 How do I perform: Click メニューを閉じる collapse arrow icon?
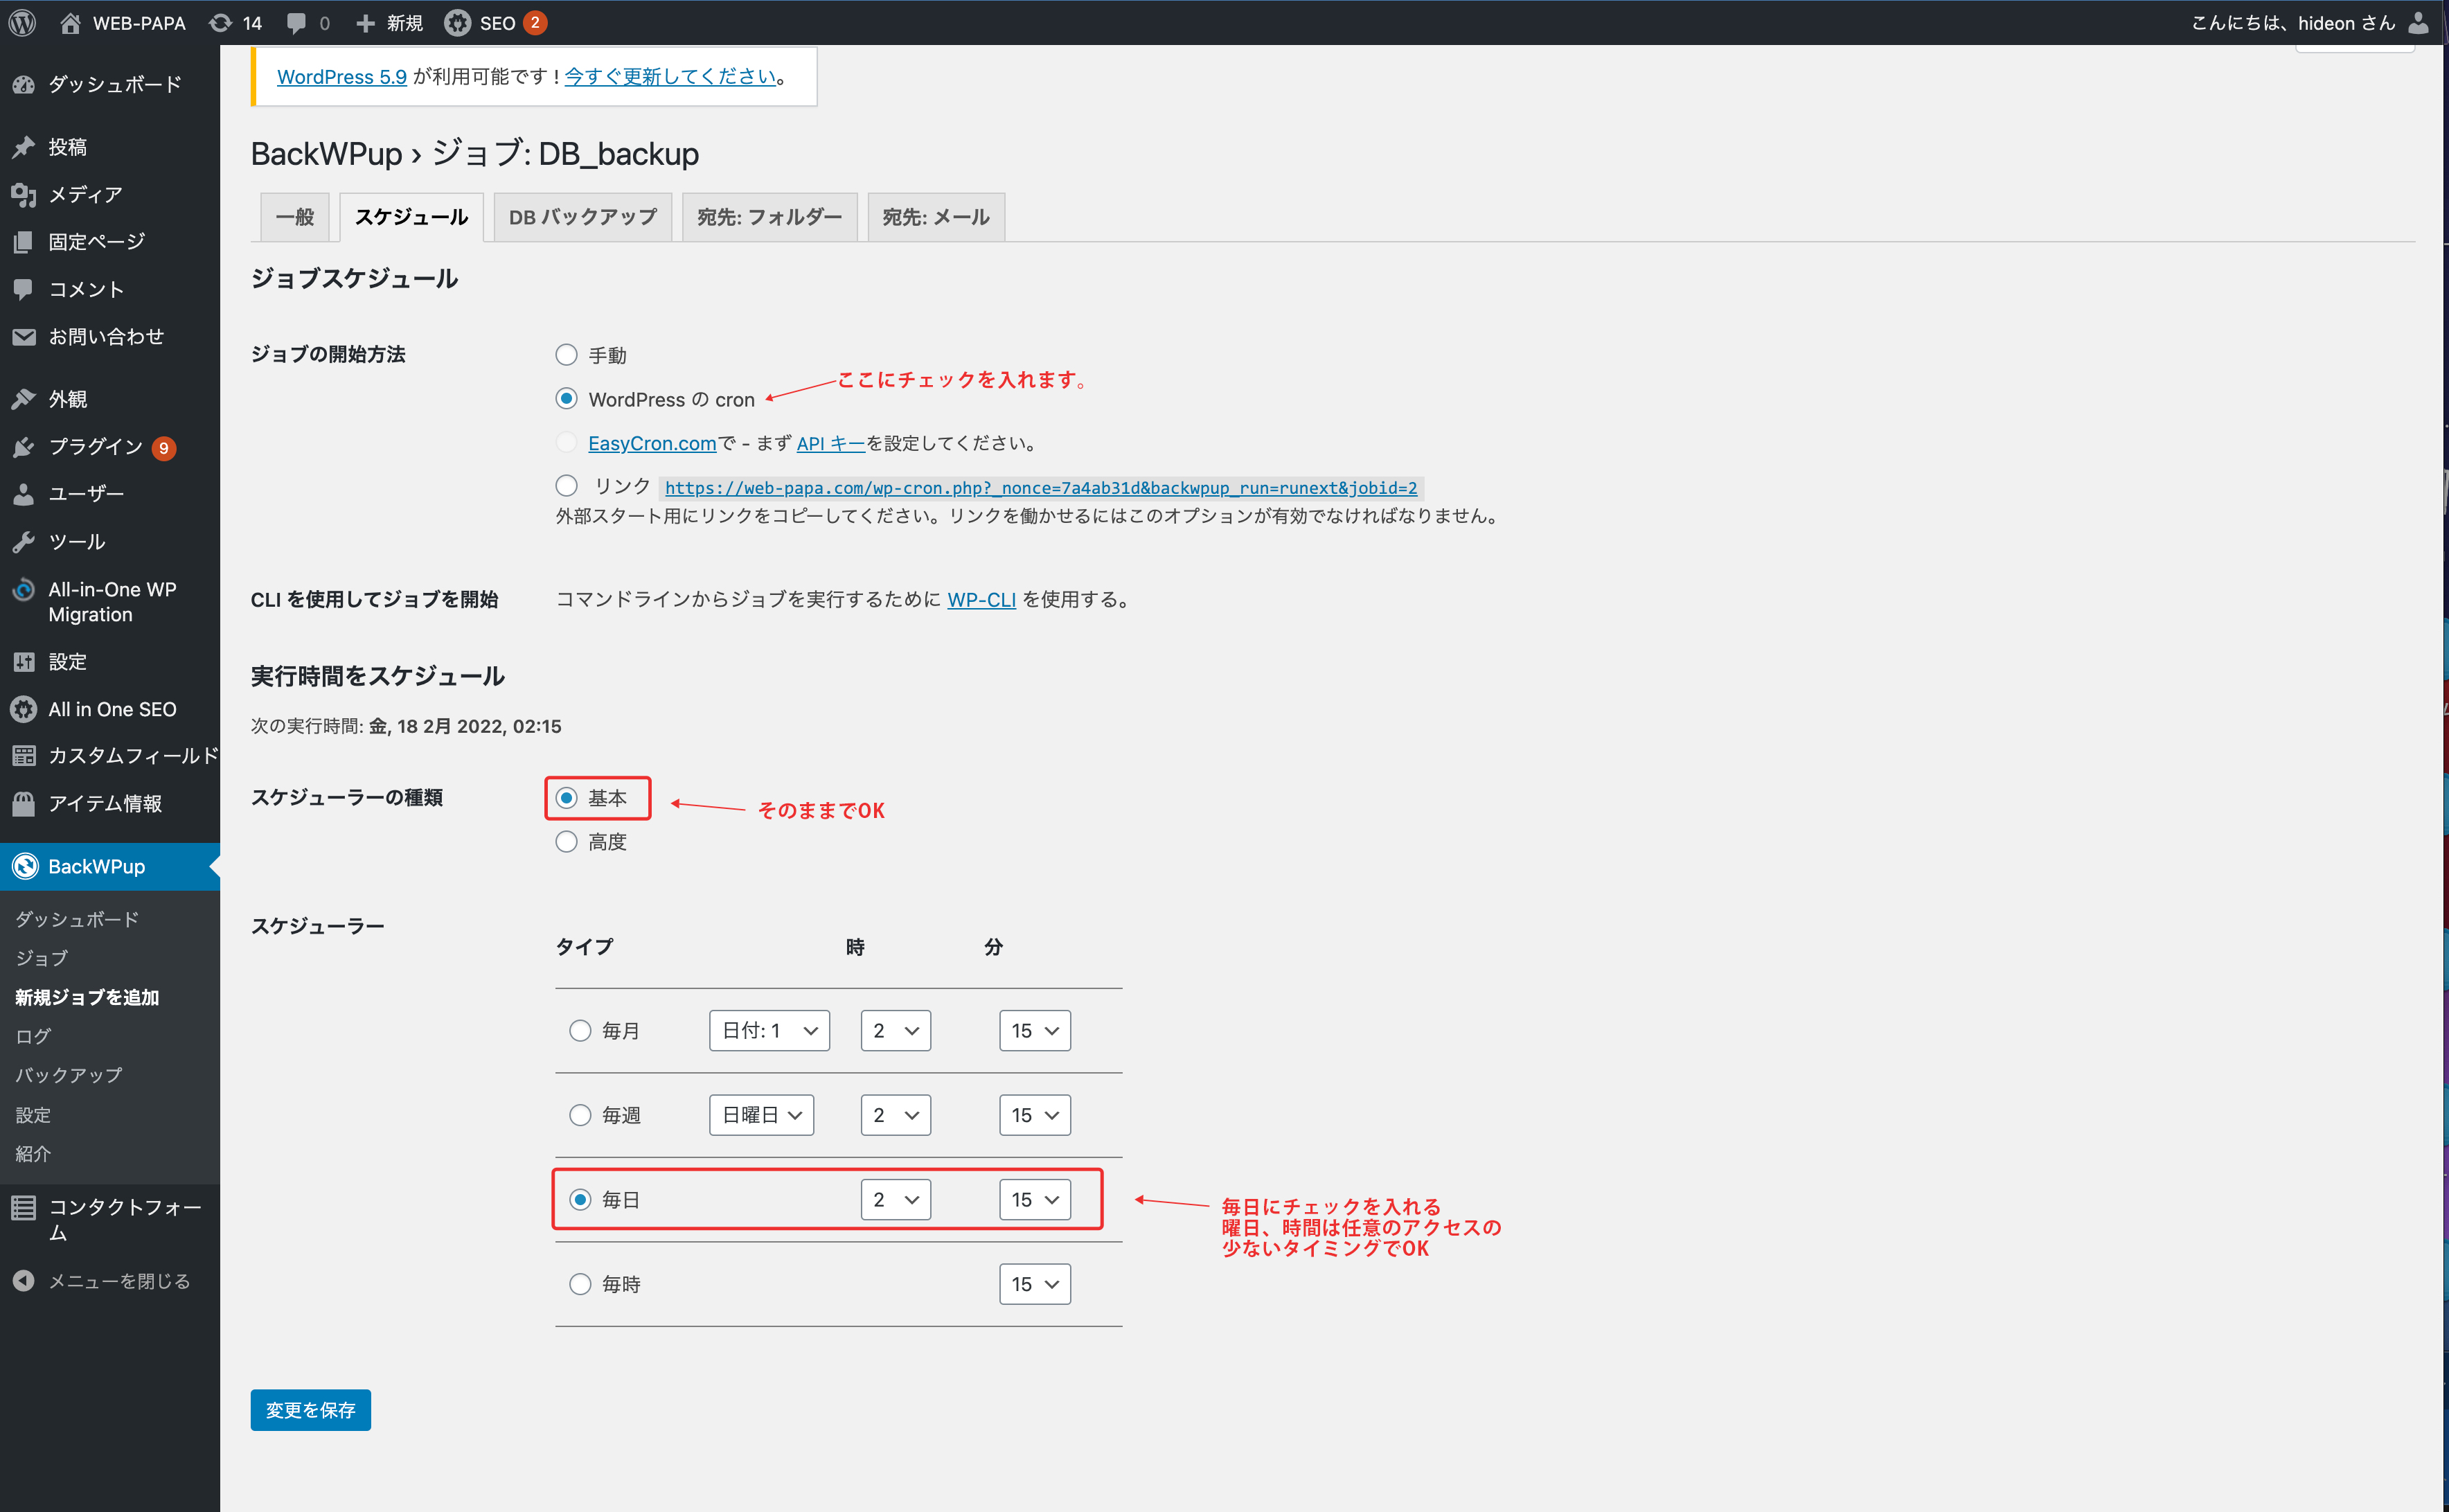pos(24,1281)
